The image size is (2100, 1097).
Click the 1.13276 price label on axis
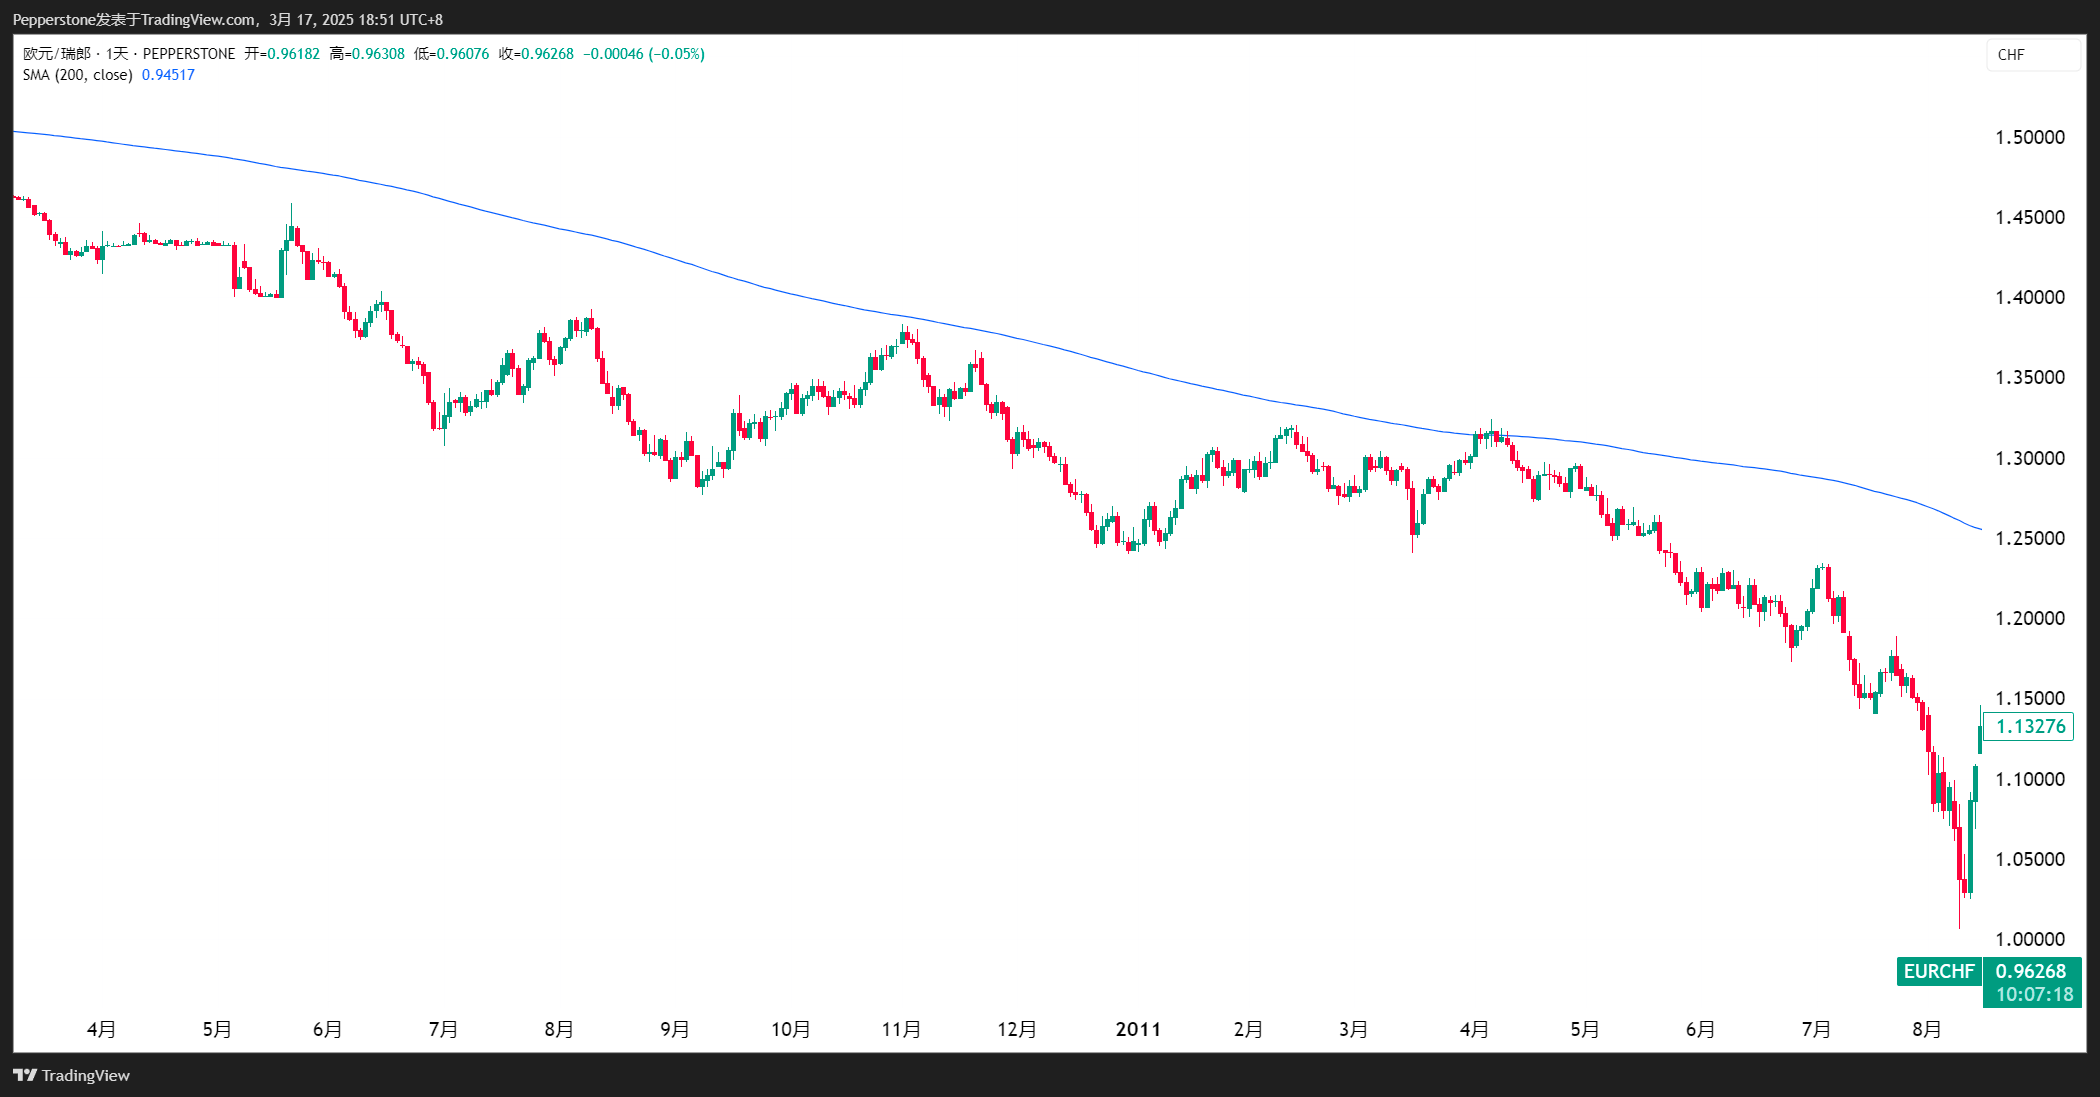pos(2030,726)
